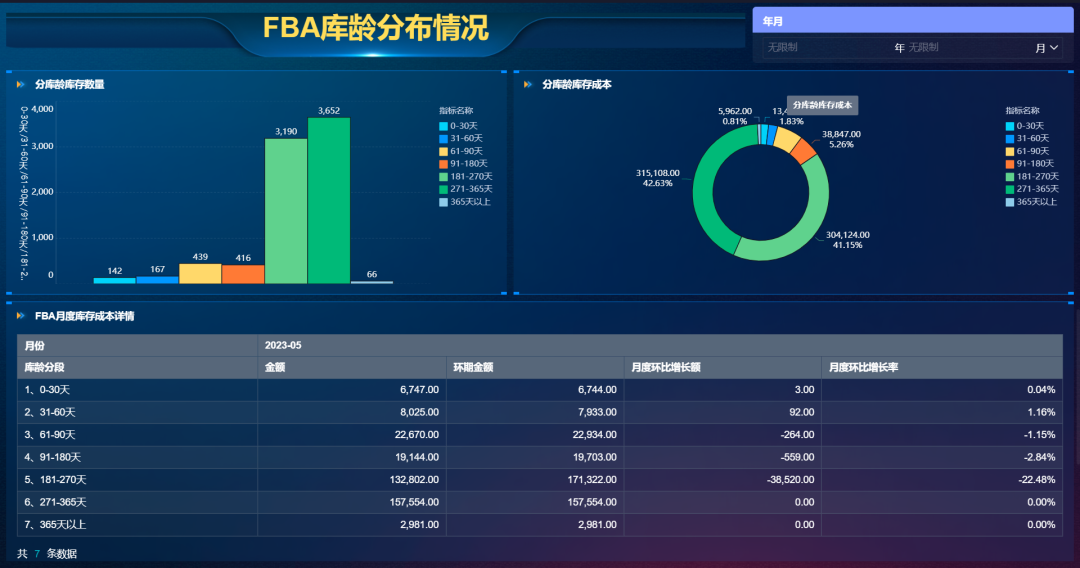Select row 4、91-180天 in the table
This screenshot has height=568, width=1080.
click(540, 457)
